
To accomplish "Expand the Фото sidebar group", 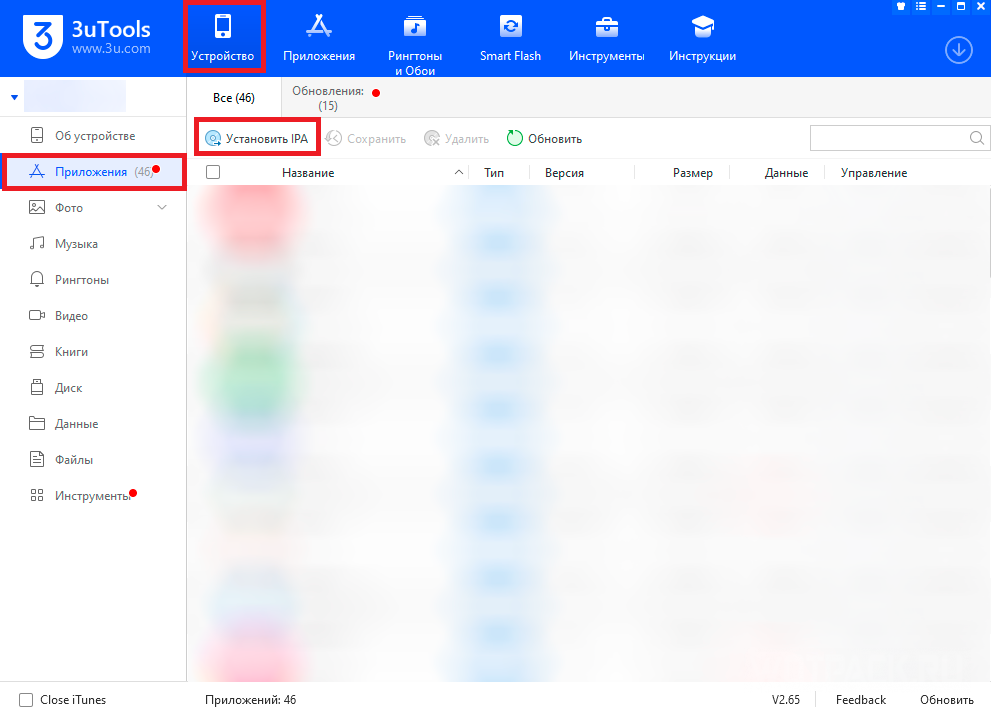I will pyautogui.click(x=163, y=208).
